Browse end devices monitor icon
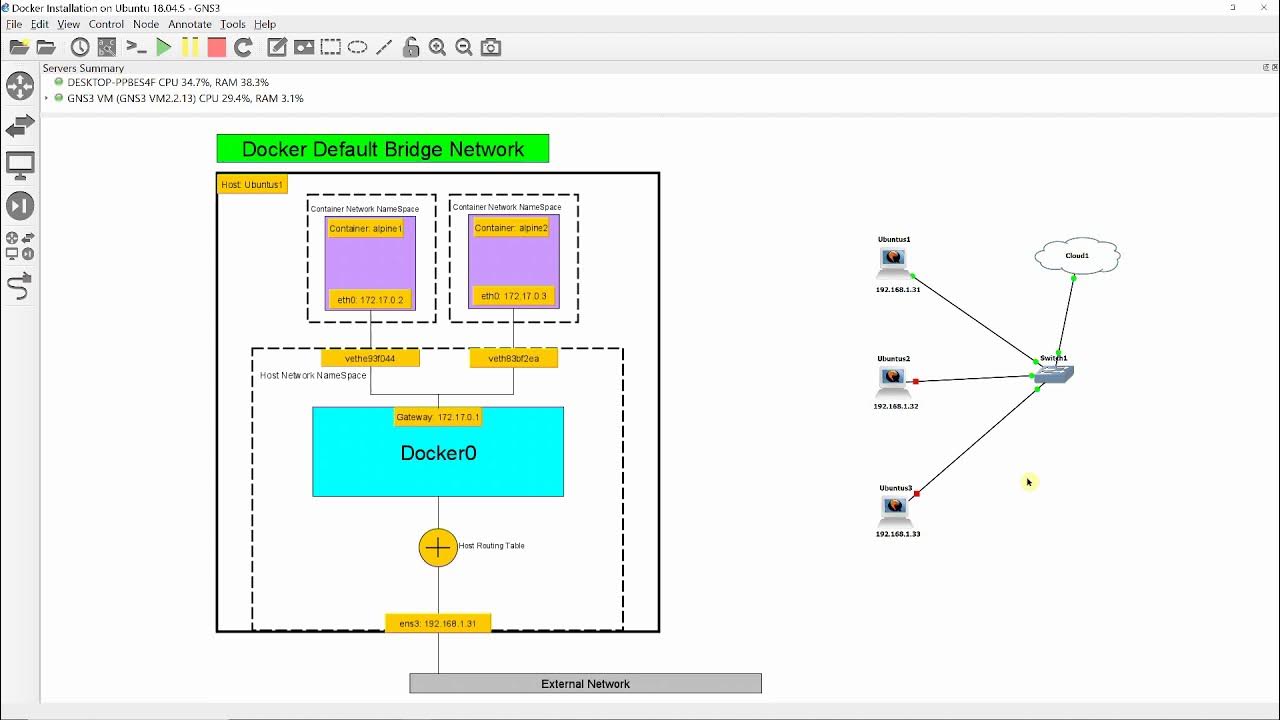Screen dimensions: 1280x720 click(20, 166)
